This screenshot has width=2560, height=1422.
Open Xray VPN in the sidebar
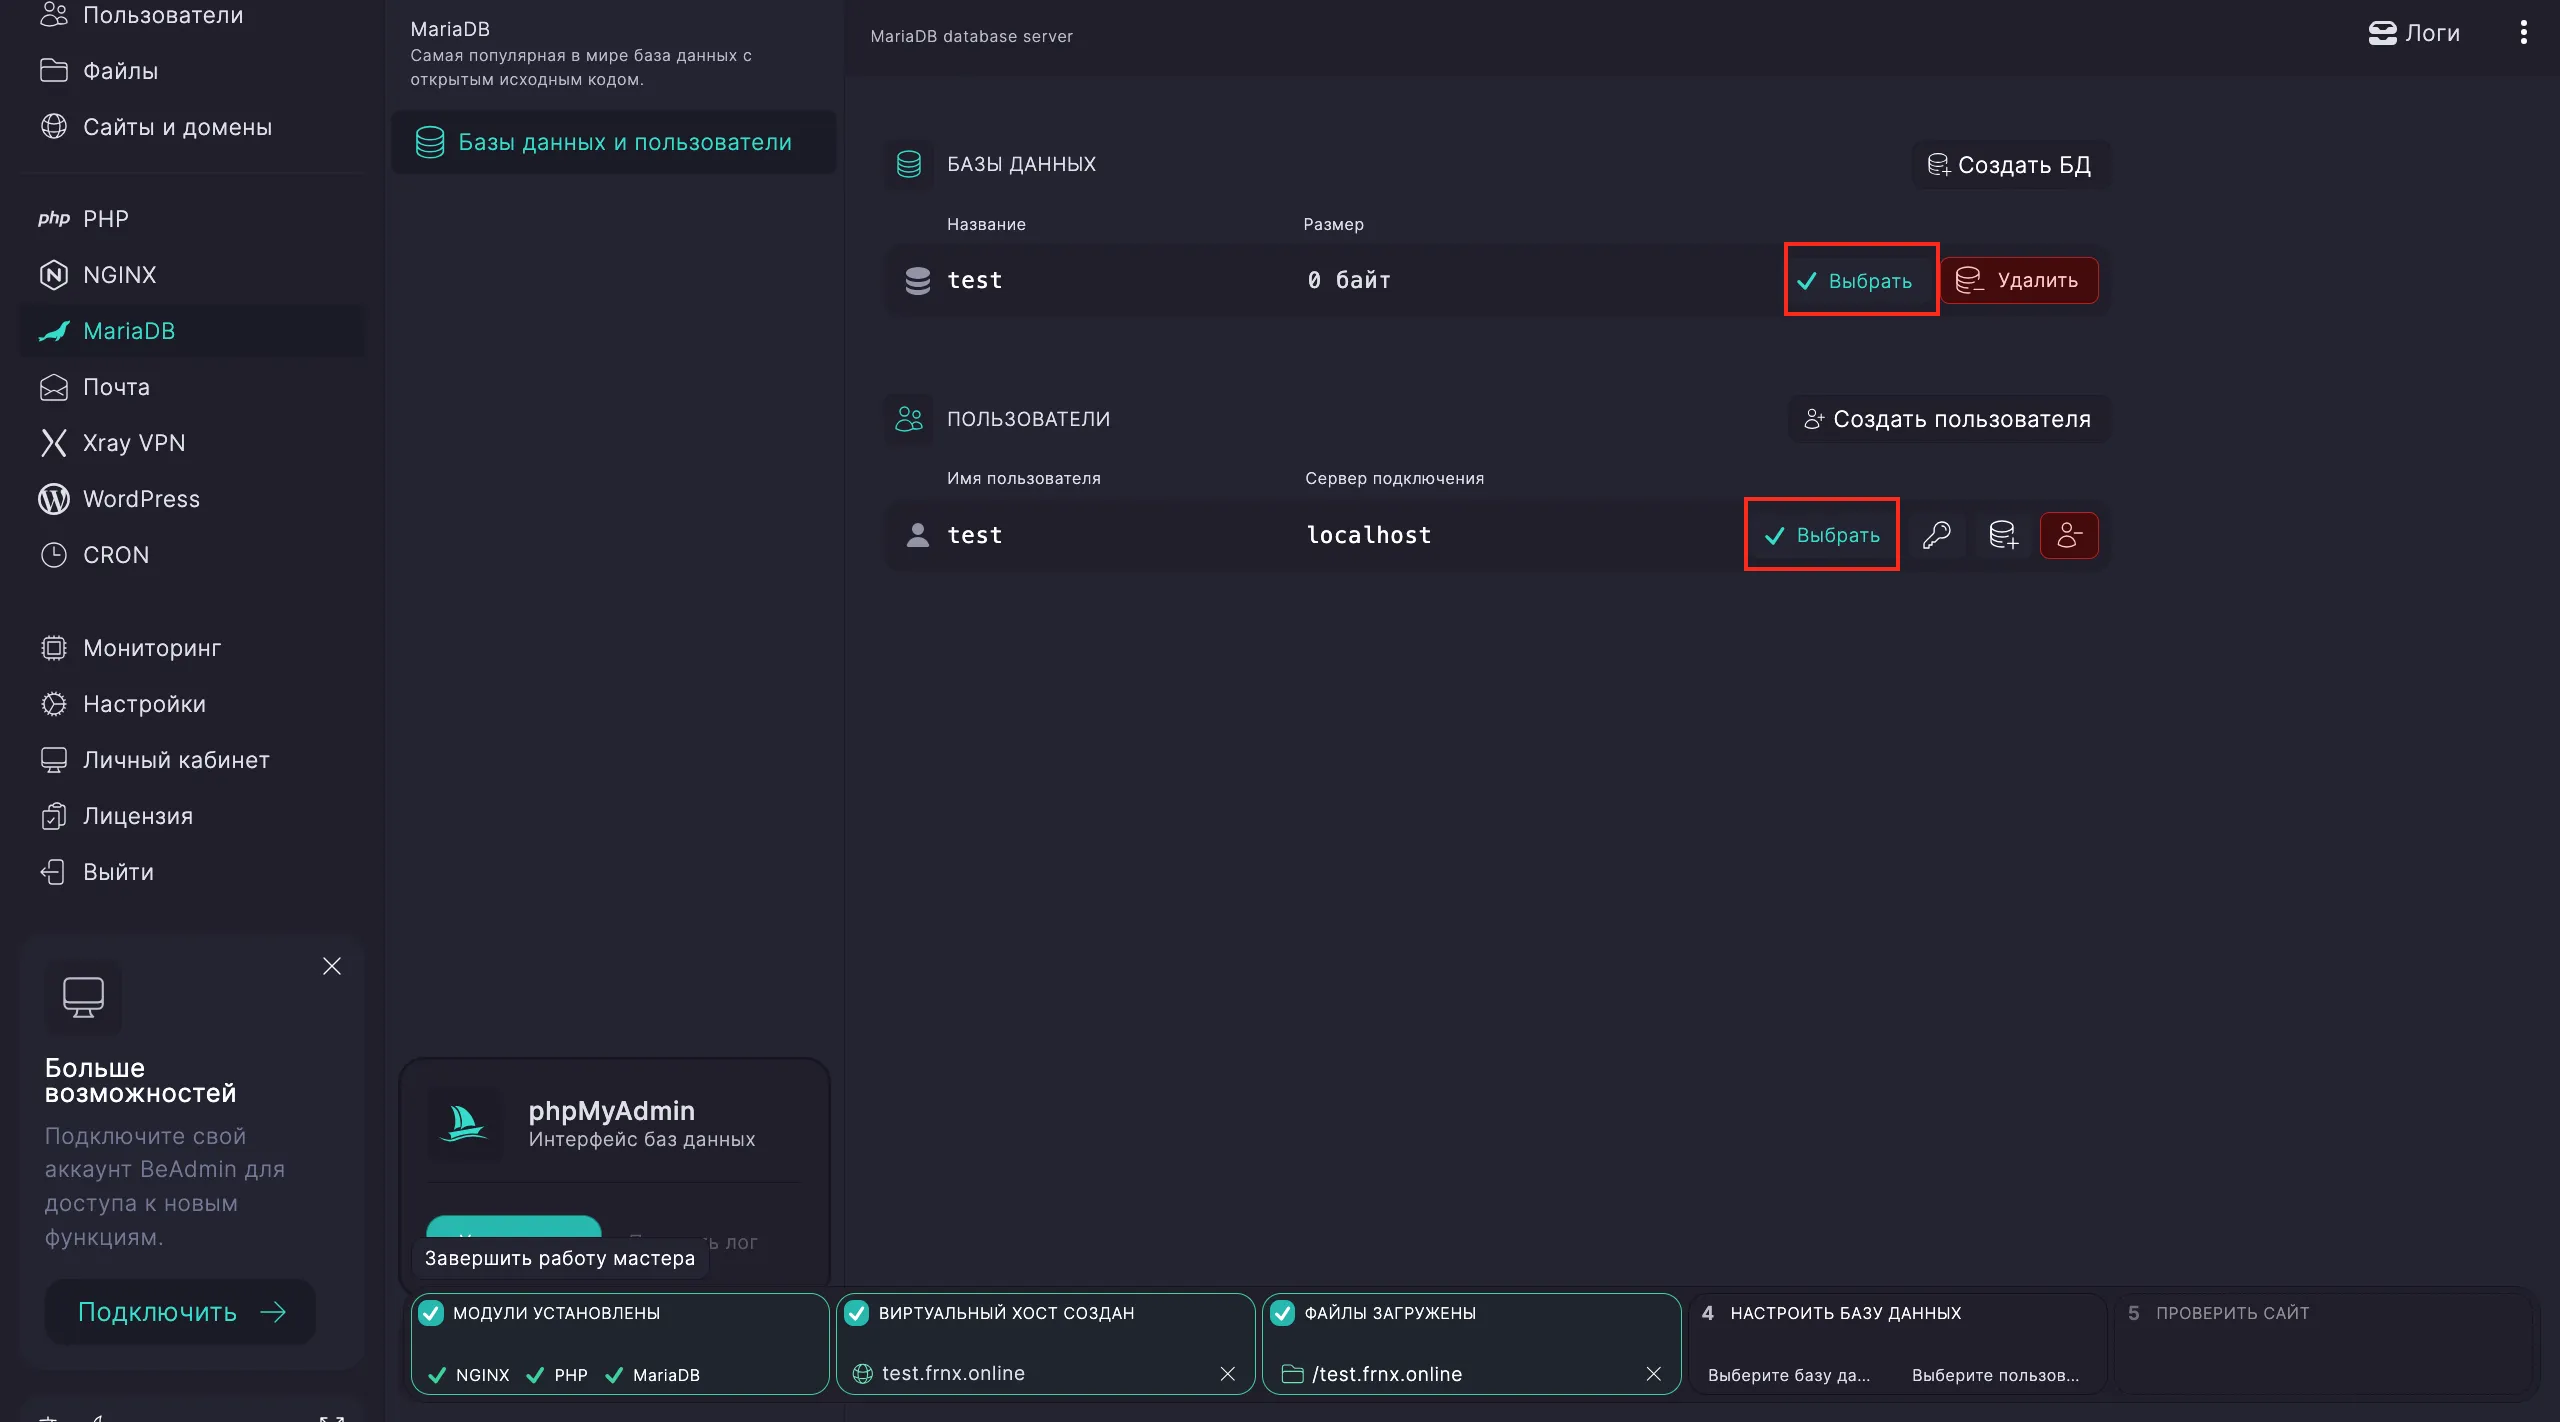tap(133, 443)
